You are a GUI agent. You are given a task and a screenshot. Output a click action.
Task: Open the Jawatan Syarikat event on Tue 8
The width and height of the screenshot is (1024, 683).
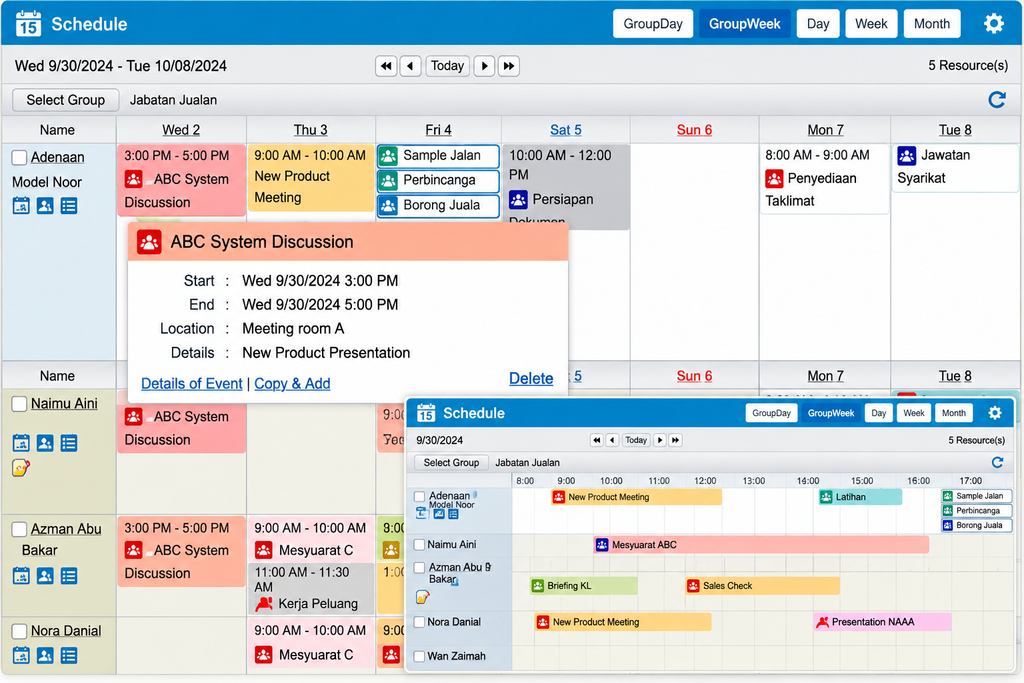tap(955, 167)
